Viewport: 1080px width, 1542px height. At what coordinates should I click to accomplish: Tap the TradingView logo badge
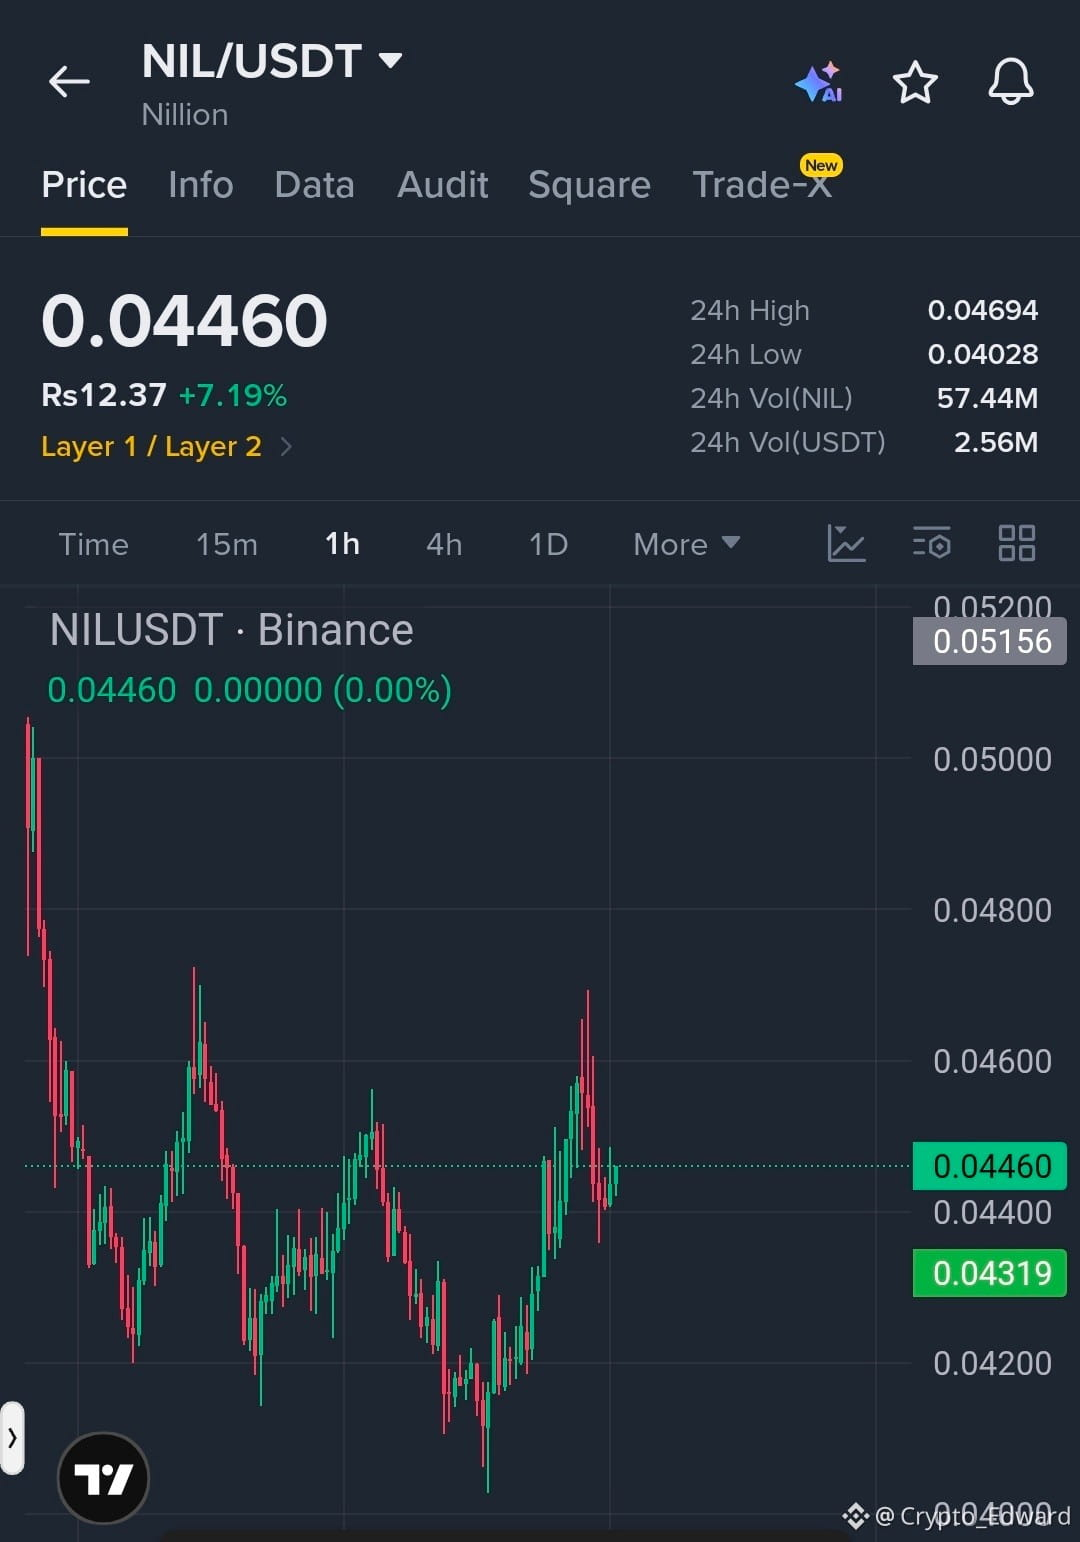click(104, 1478)
